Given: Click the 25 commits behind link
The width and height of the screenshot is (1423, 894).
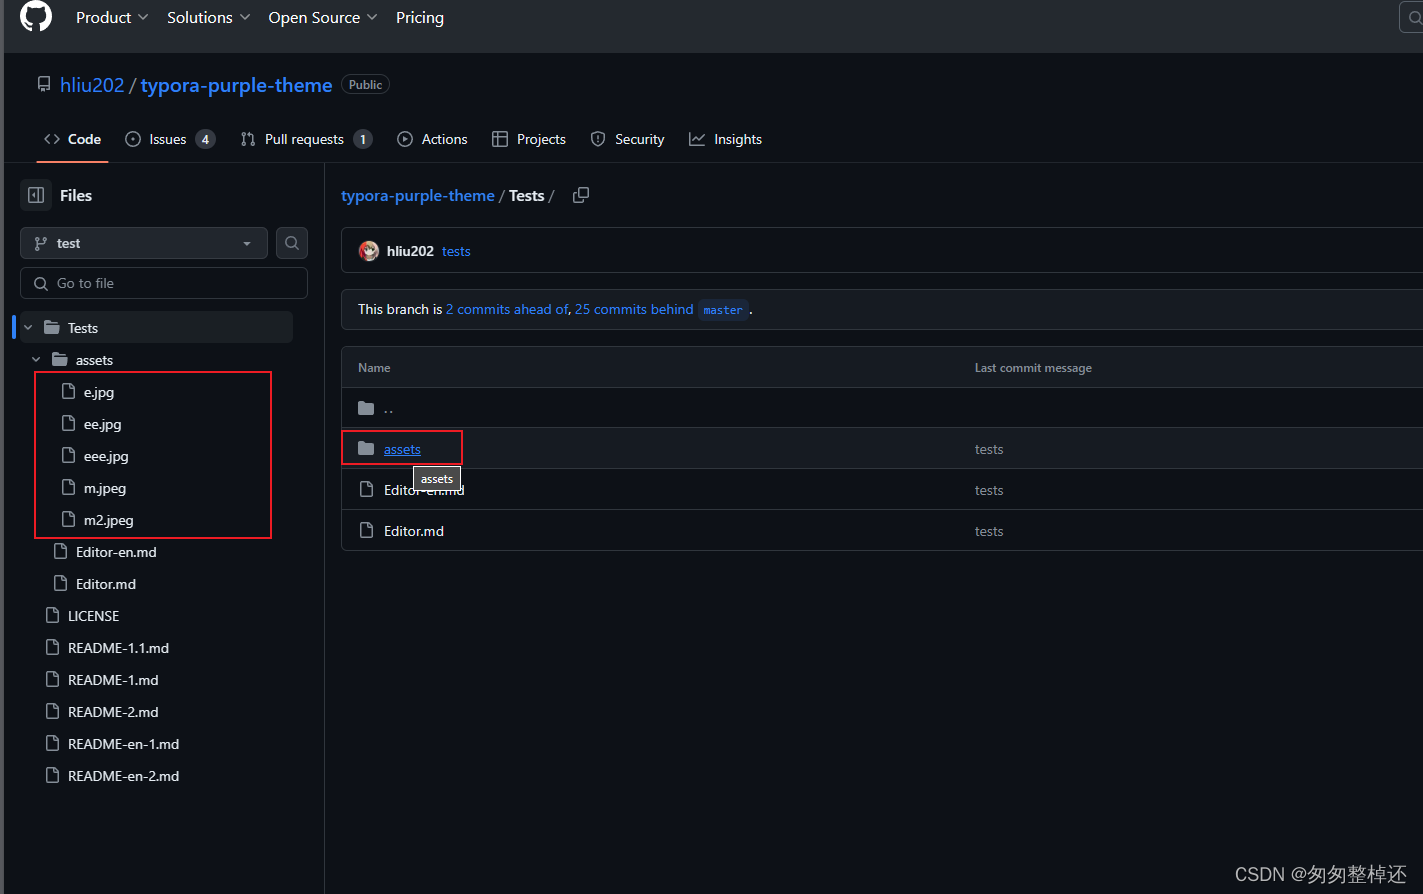Looking at the screenshot, I should pyautogui.click(x=634, y=309).
